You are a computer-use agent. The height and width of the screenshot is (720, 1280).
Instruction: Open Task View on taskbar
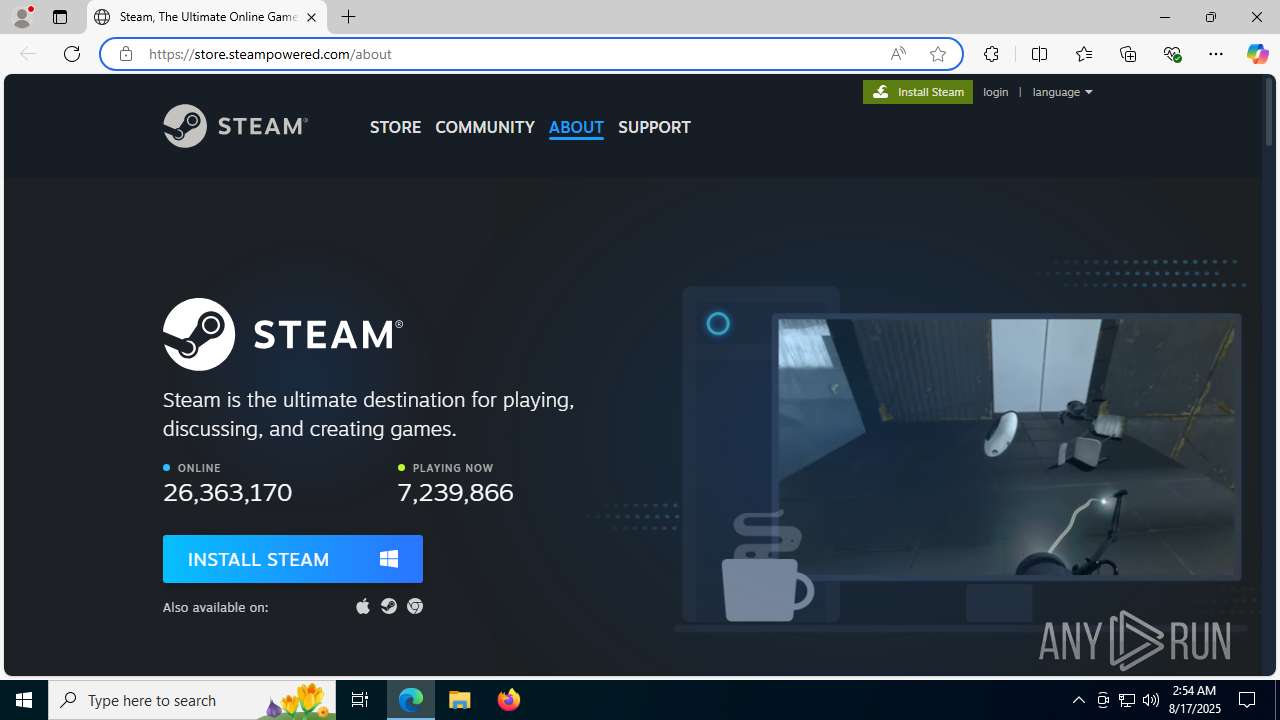point(360,700)
